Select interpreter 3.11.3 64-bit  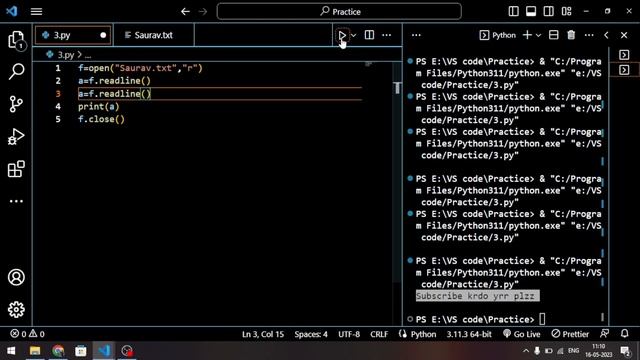click(x=469, y=334)
